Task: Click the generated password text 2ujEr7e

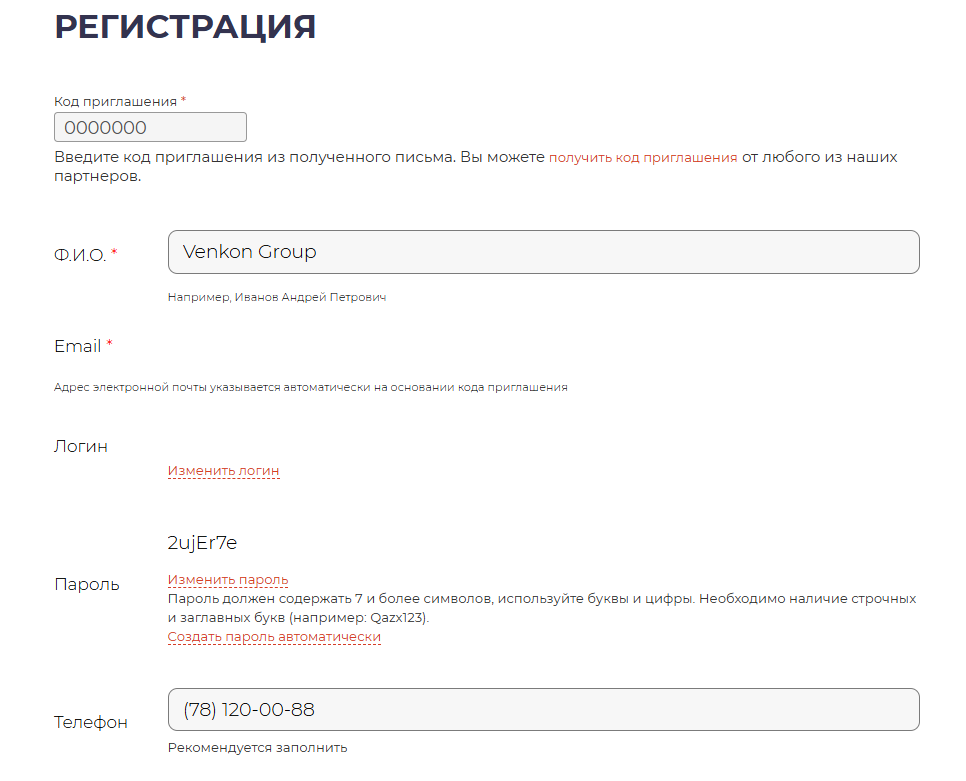Action: click(x=202, y=543)
